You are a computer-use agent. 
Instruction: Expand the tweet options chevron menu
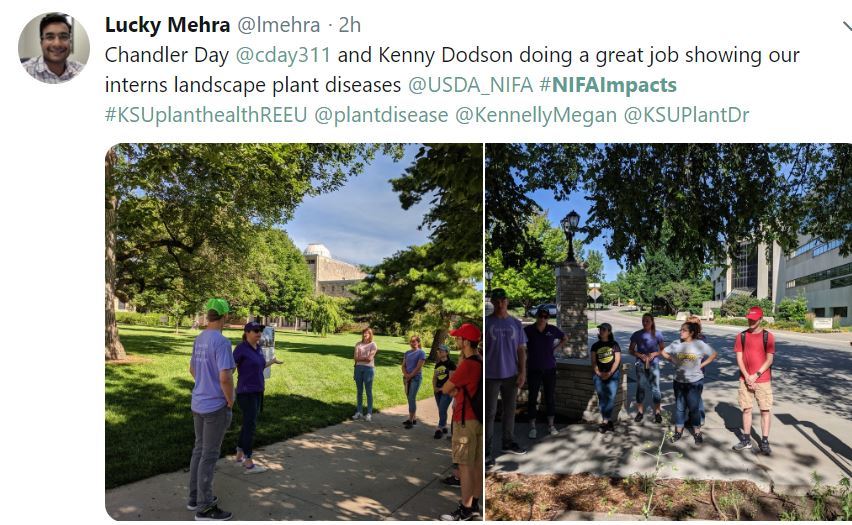point(846,27)
